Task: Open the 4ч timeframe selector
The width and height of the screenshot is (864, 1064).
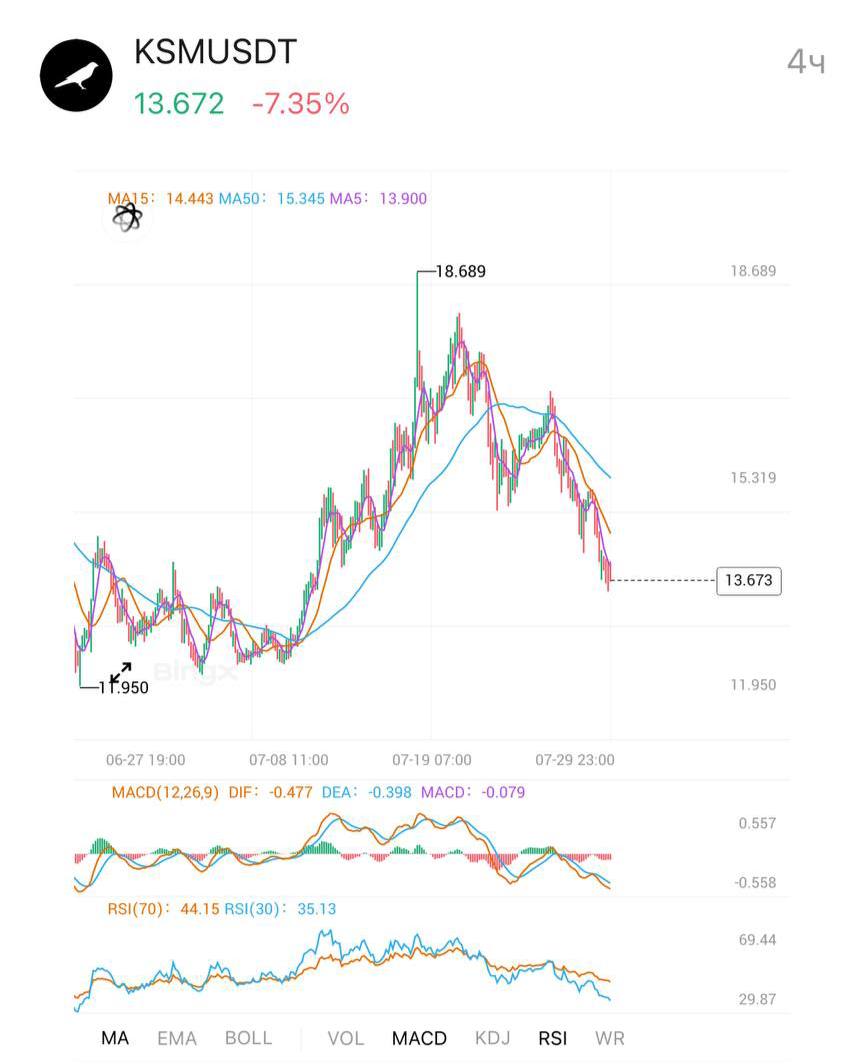Action: click(x=806, y=62)
